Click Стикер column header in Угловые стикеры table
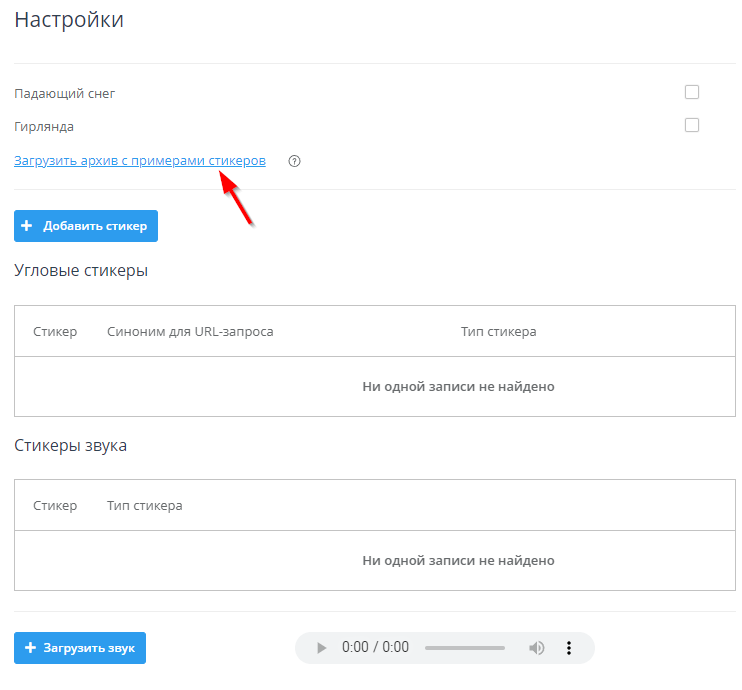 55,331
